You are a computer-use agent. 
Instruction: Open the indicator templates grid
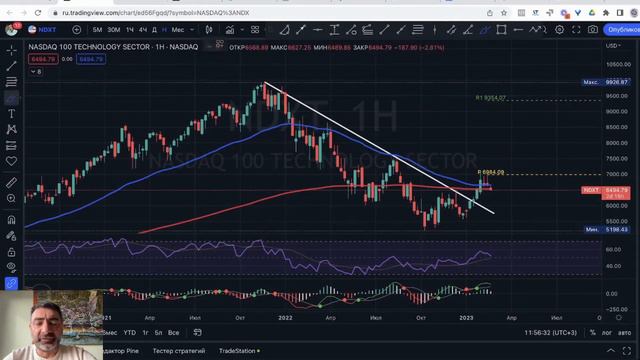click(255, 30)
